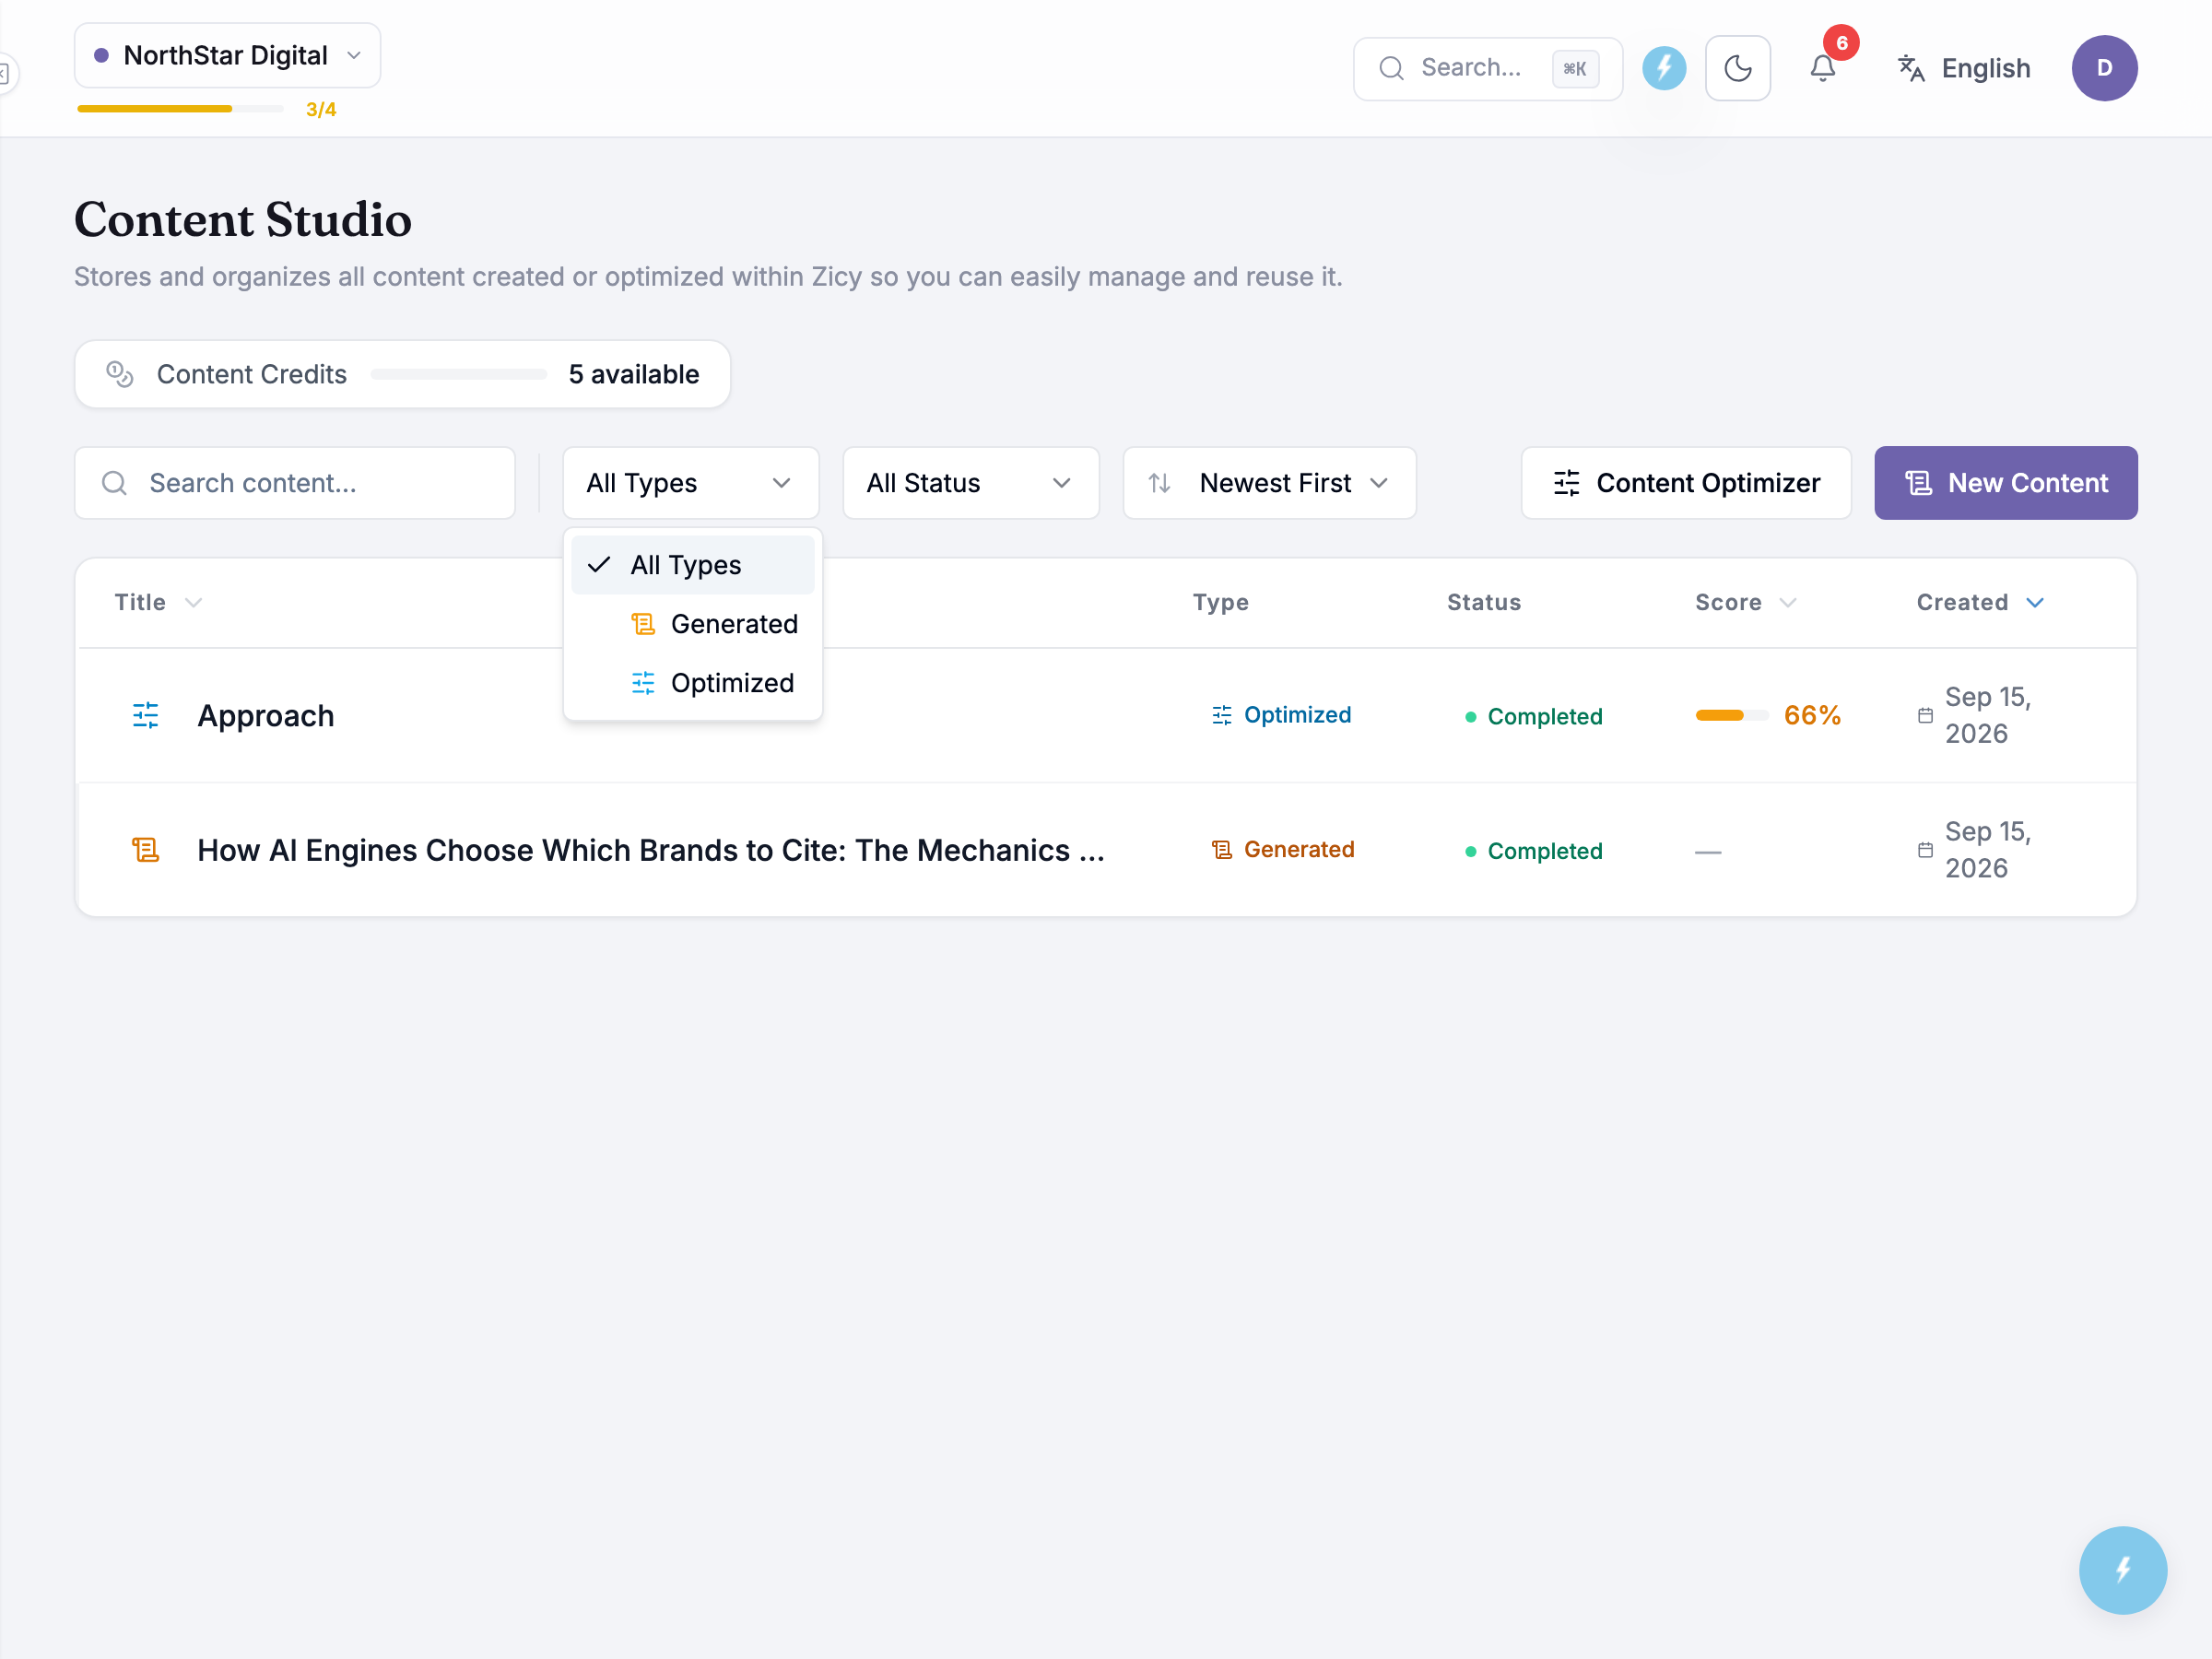Click the Content Optimizer button
The image size is (2212, 1659).
pyautogui.click(x=1686, y=483)
